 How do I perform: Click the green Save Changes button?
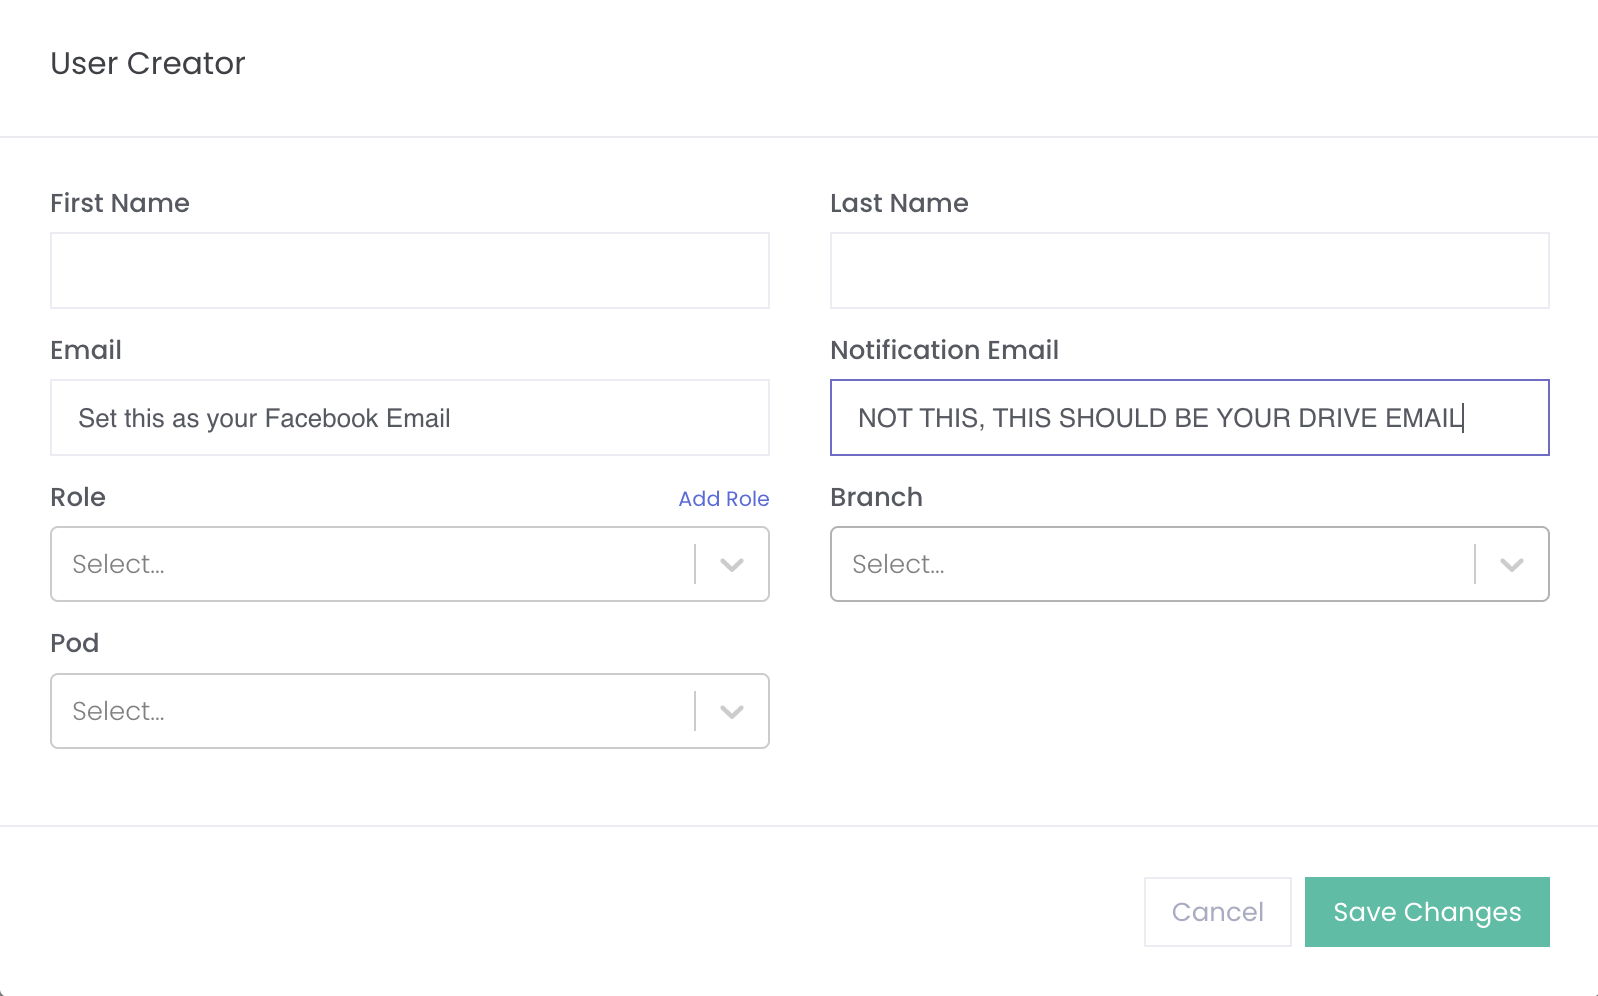tap(1426, 912)
